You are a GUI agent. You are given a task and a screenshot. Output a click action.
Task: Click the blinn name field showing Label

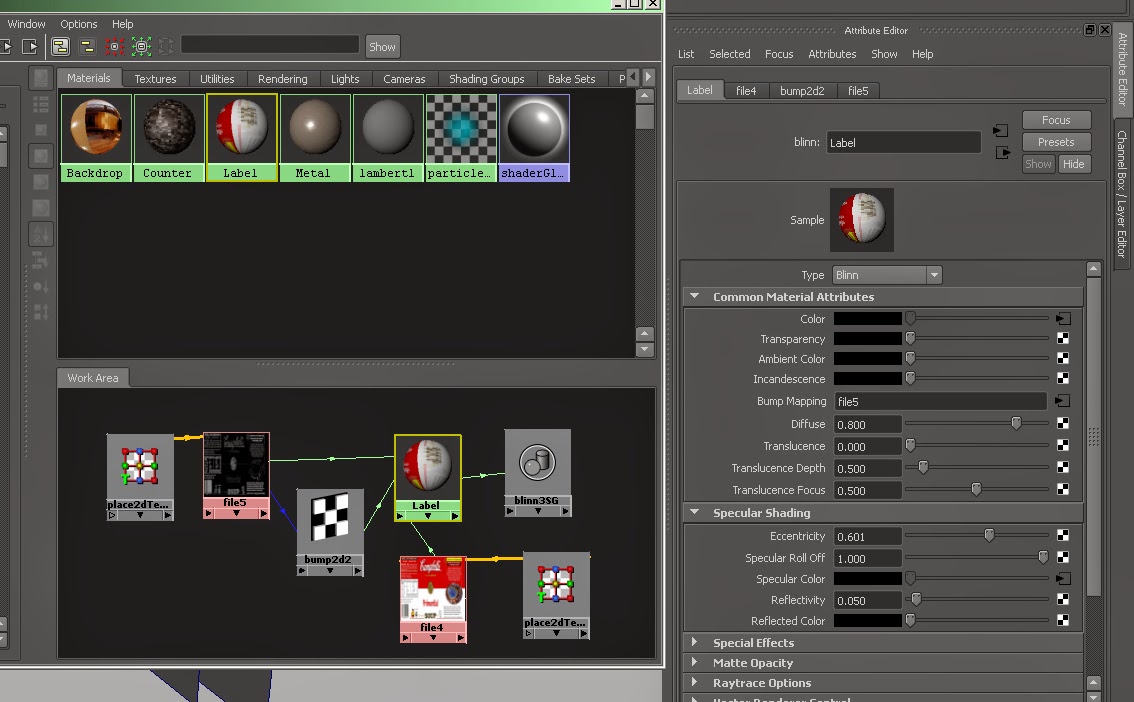[x=902, y=141]
